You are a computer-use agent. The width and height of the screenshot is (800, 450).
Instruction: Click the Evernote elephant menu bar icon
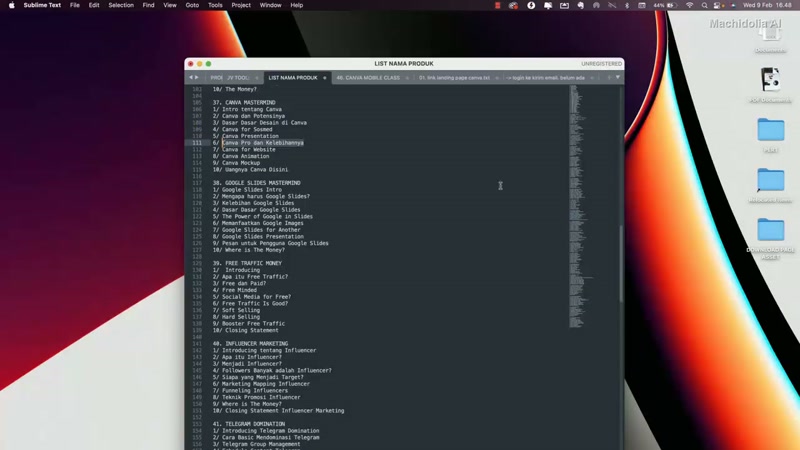(x=581, y=5)
